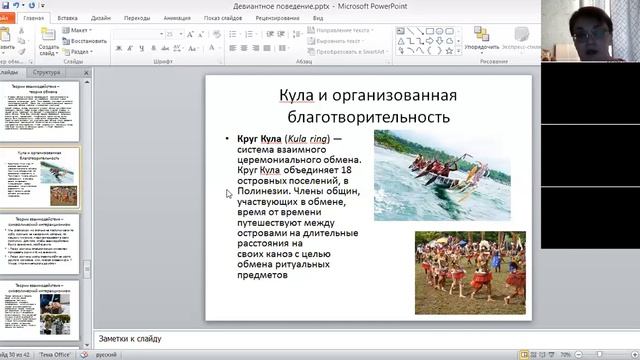Select the text box shape

pyautogui.click(x=400, y=31)
